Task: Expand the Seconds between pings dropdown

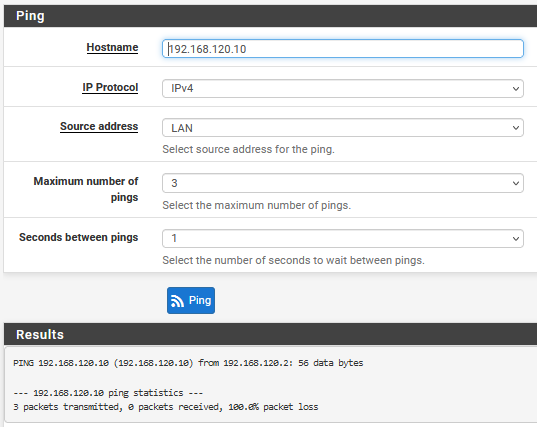Action: click(x=343, y=238)
